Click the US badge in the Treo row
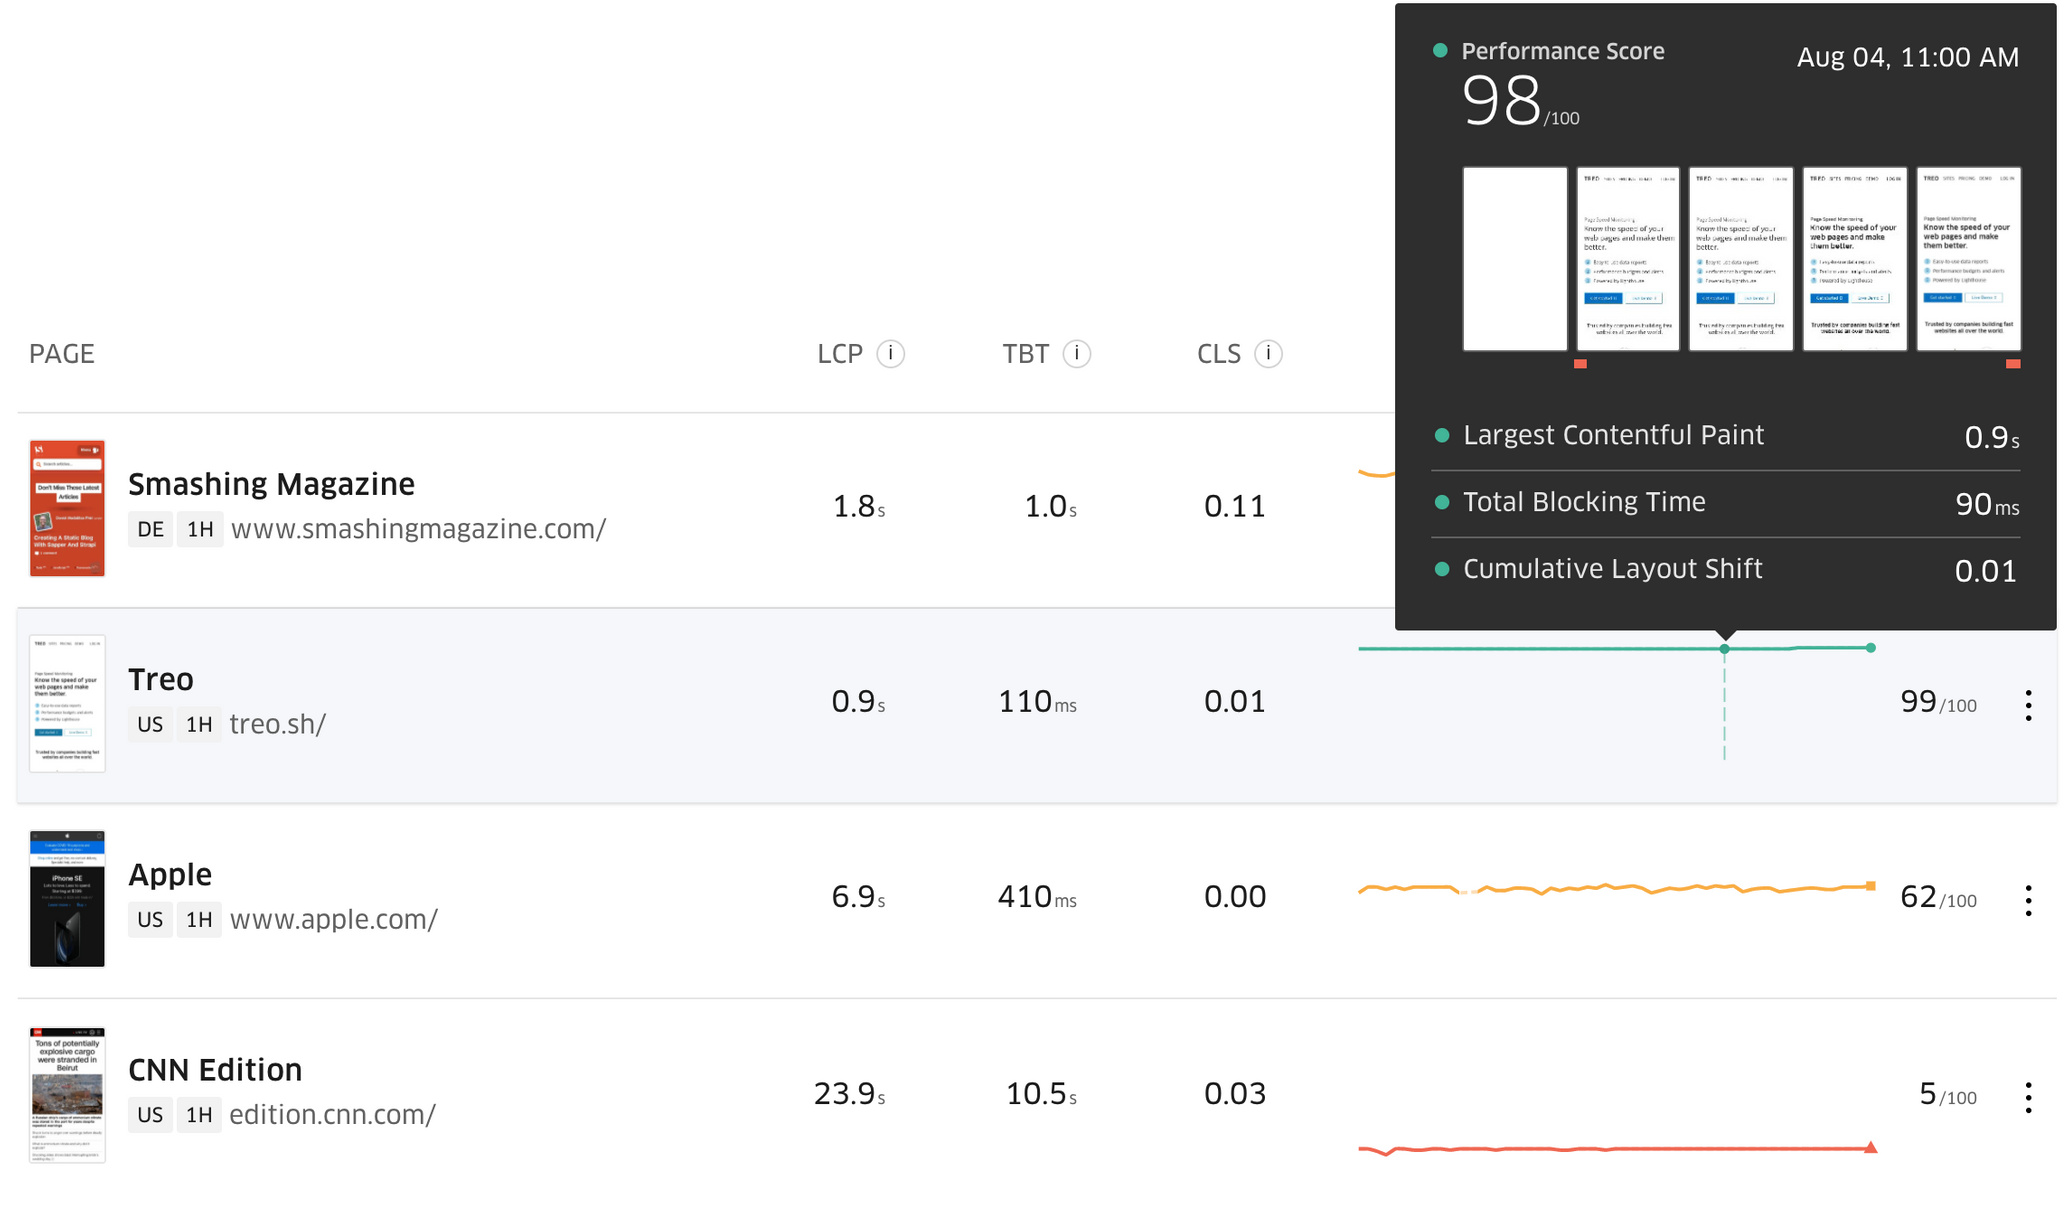 click(x=150, y=724)
